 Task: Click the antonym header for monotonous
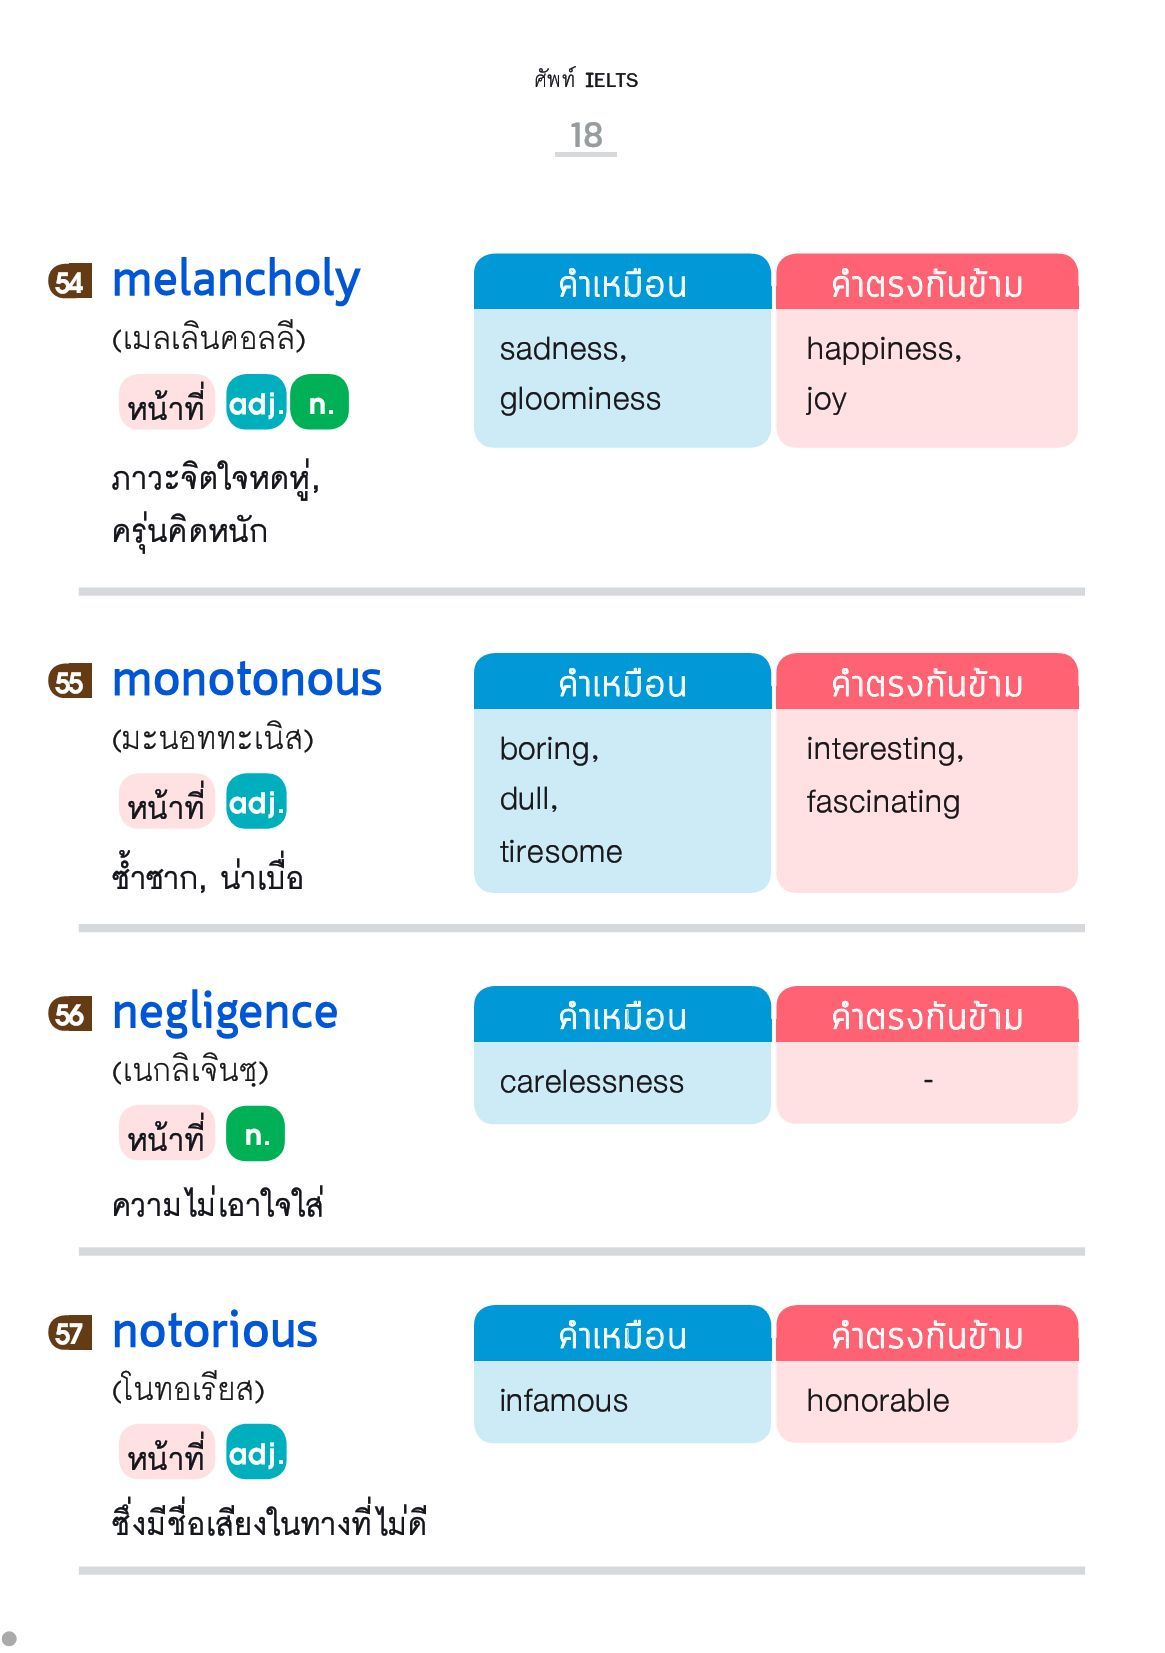coord(927,682)
